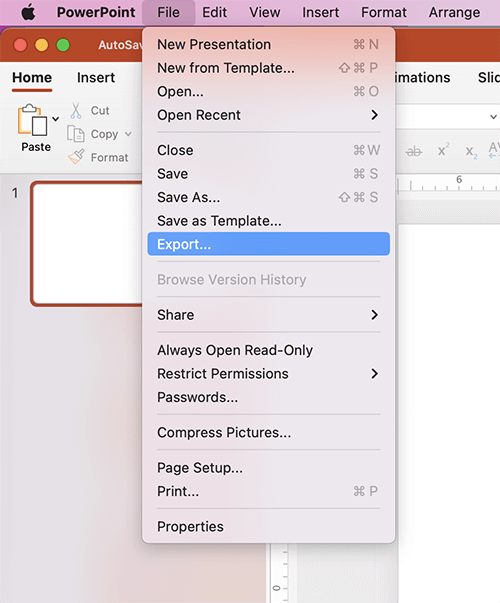
Task: Choose Properties in File menu
Action: 268,526
